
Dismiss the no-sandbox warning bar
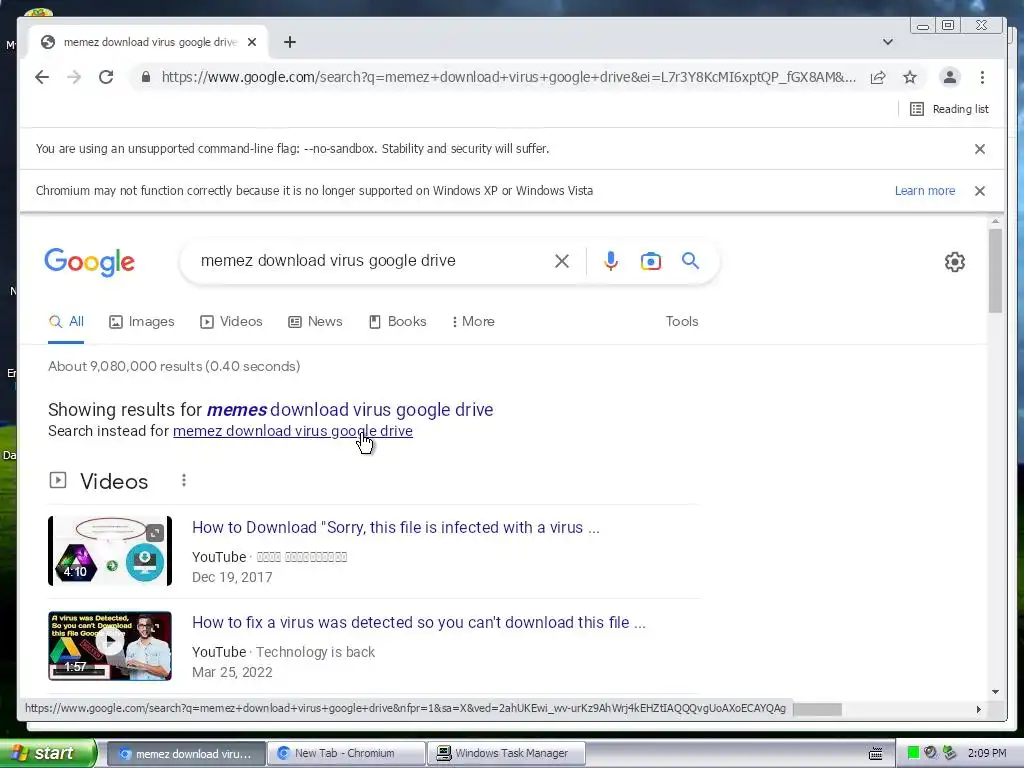point(980,149)
